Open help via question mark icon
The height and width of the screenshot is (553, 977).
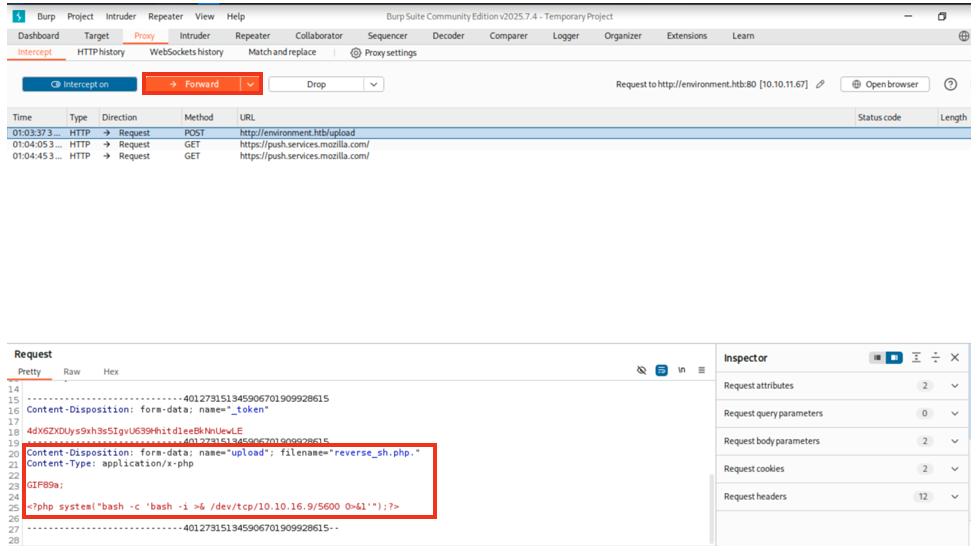950,84
